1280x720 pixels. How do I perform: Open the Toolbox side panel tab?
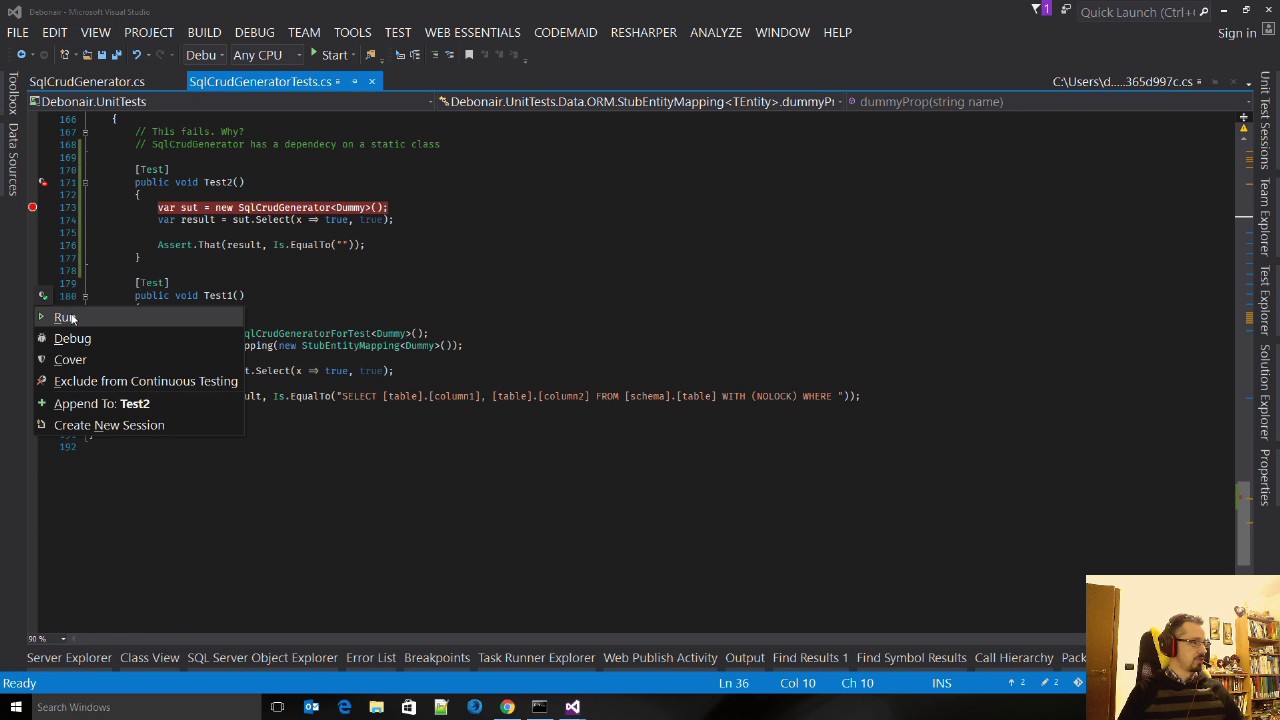click(x=13, y=95)
